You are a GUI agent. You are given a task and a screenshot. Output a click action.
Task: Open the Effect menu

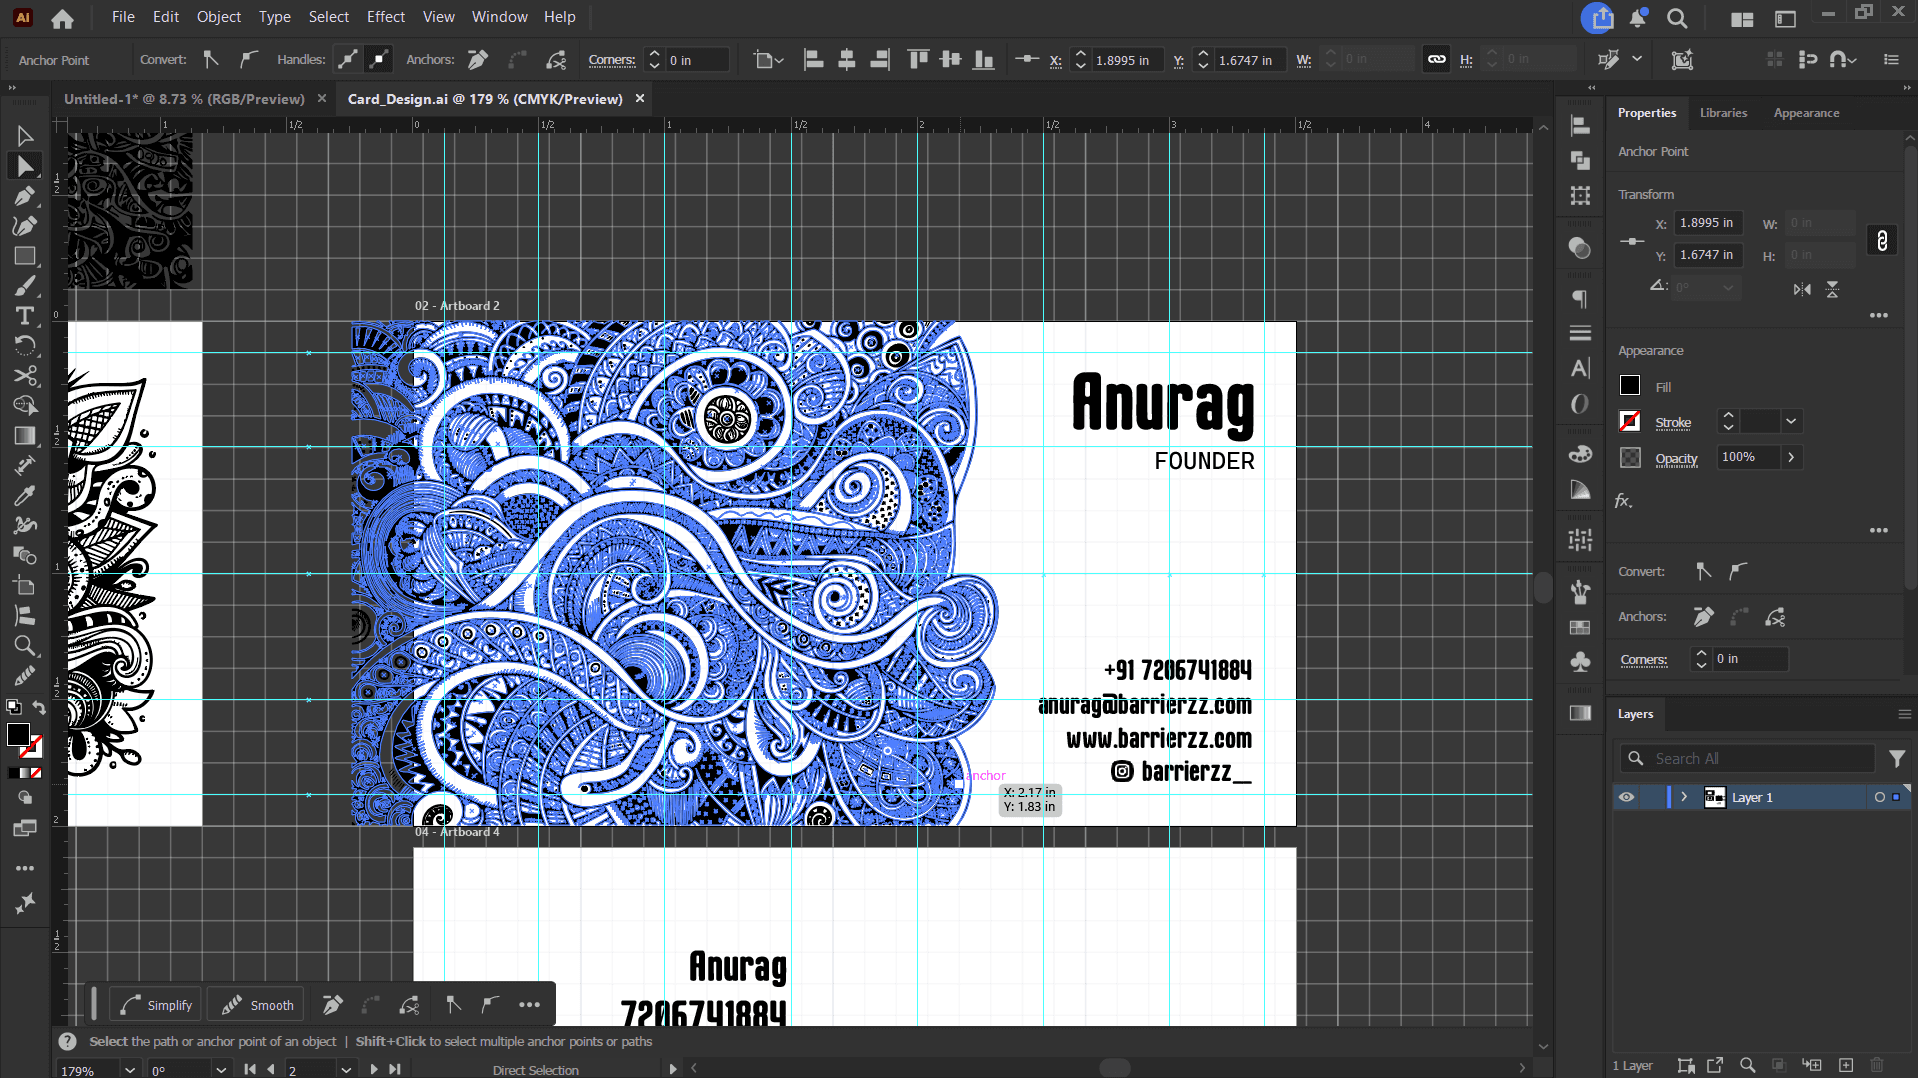[x=385, y=17]
